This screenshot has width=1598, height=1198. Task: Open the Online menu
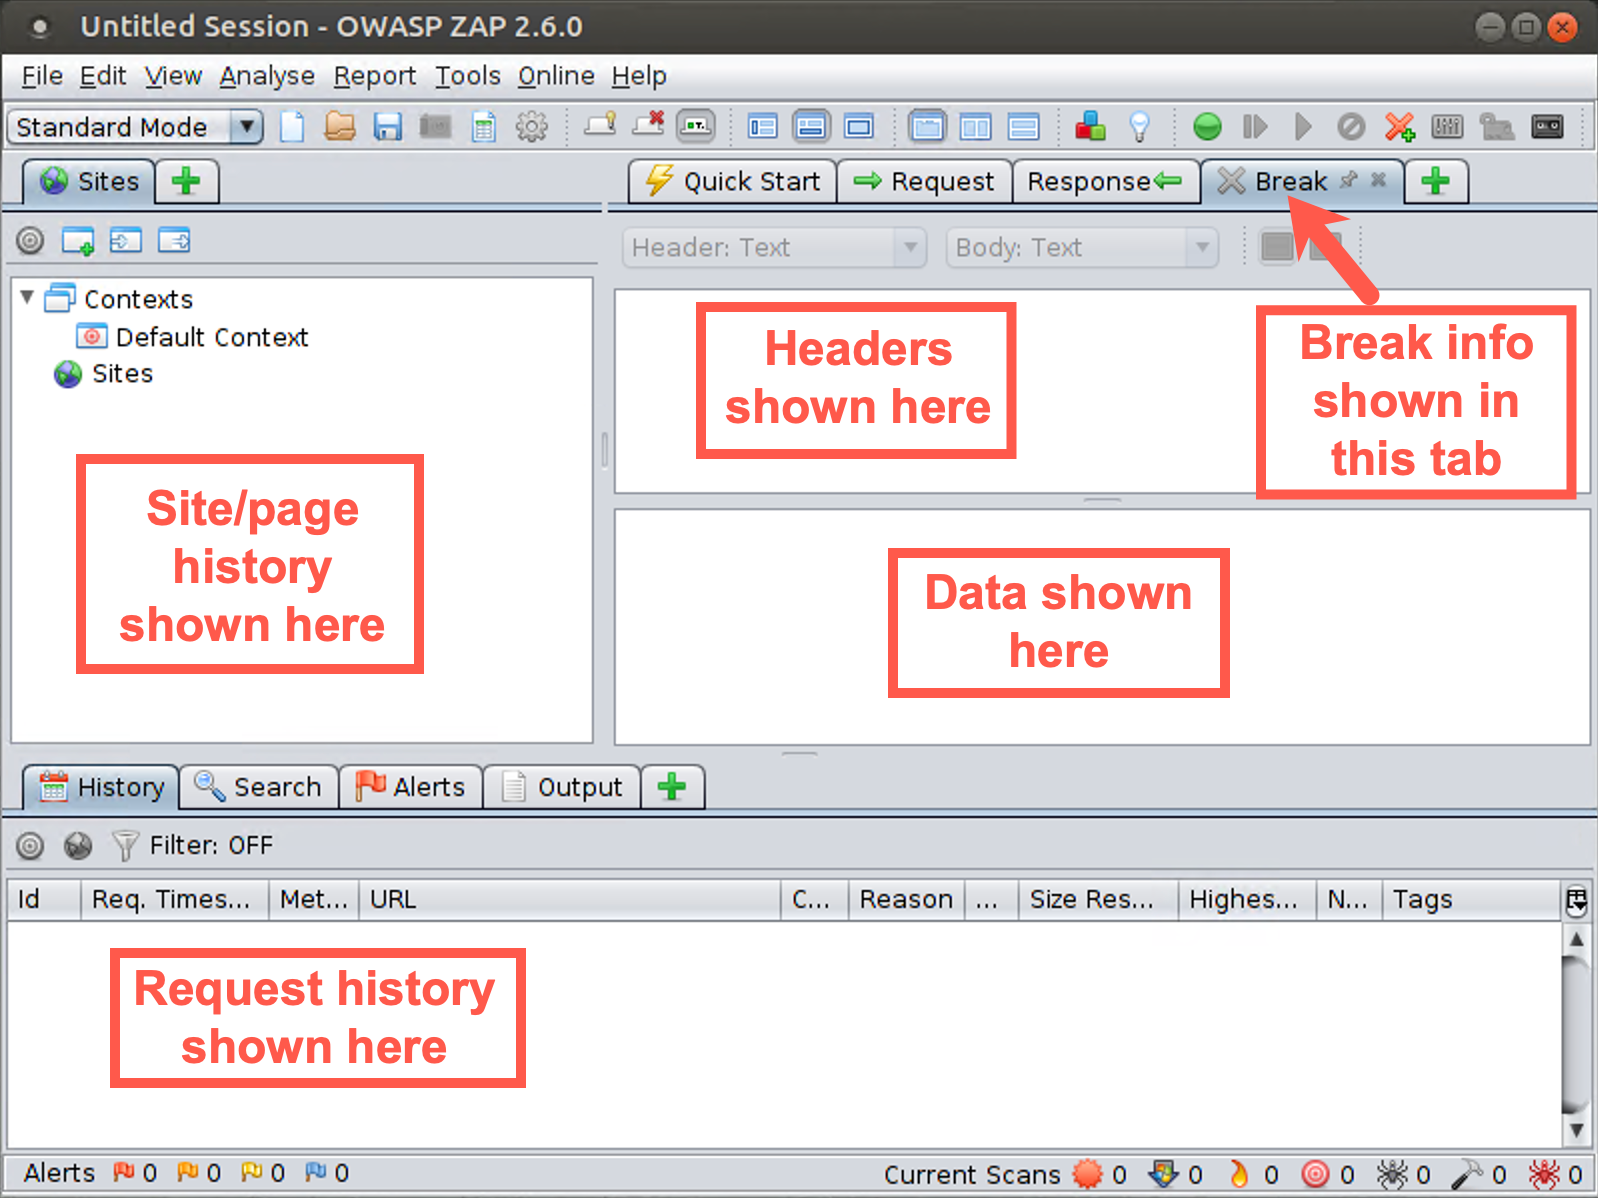[556, 76]
